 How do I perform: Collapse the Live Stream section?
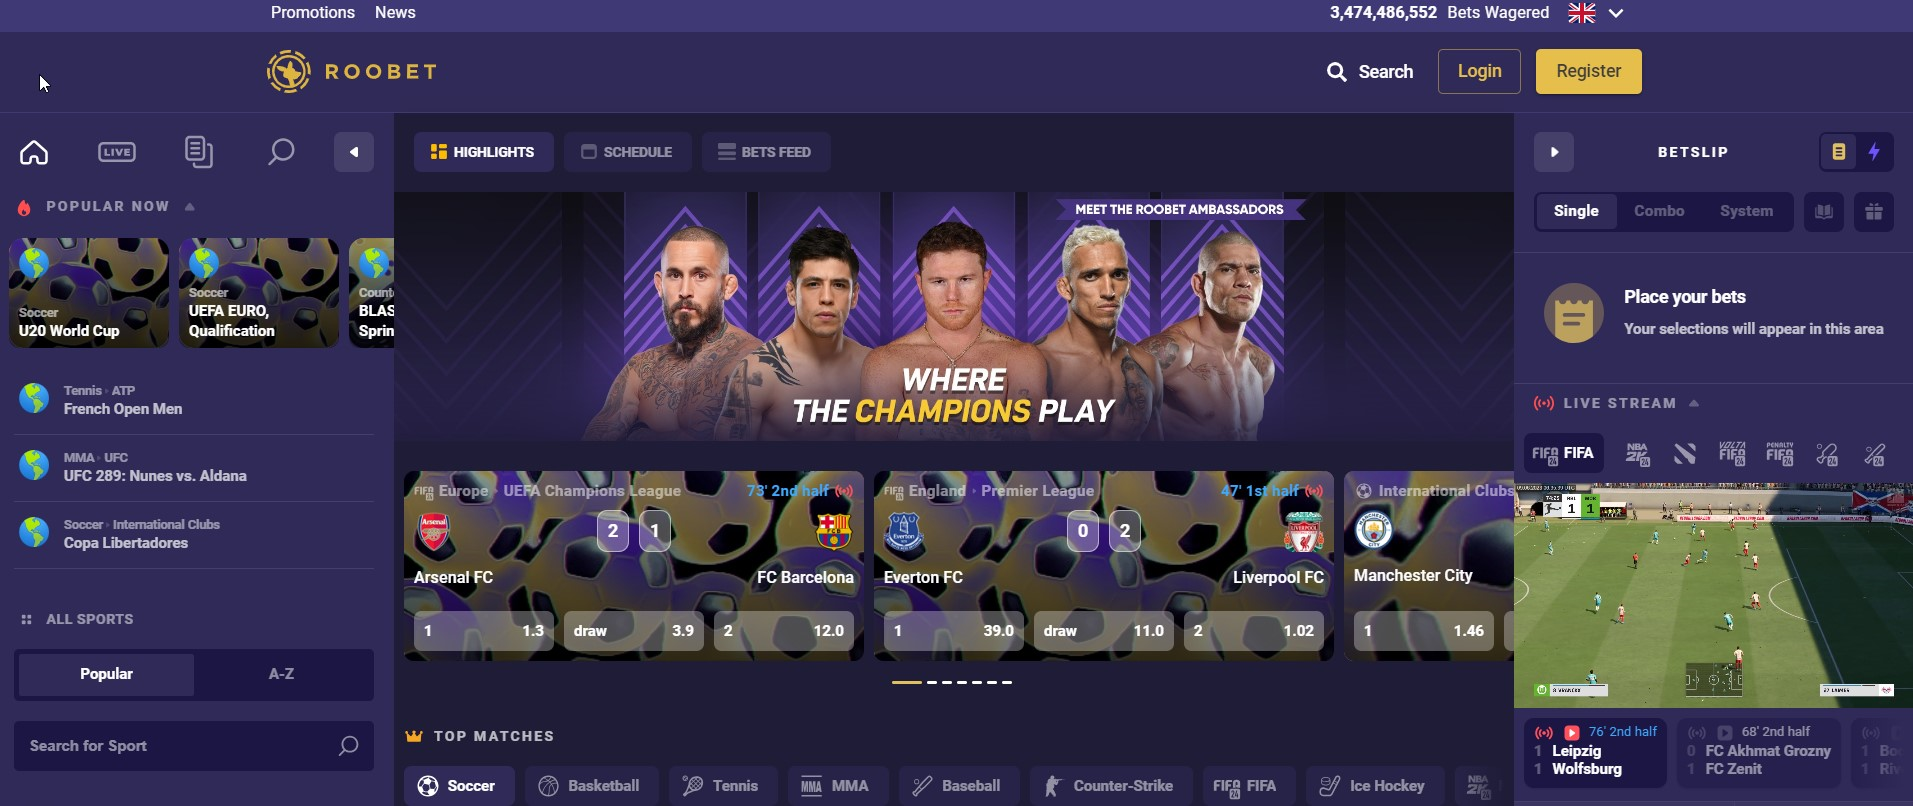(x=1694, y=403)
